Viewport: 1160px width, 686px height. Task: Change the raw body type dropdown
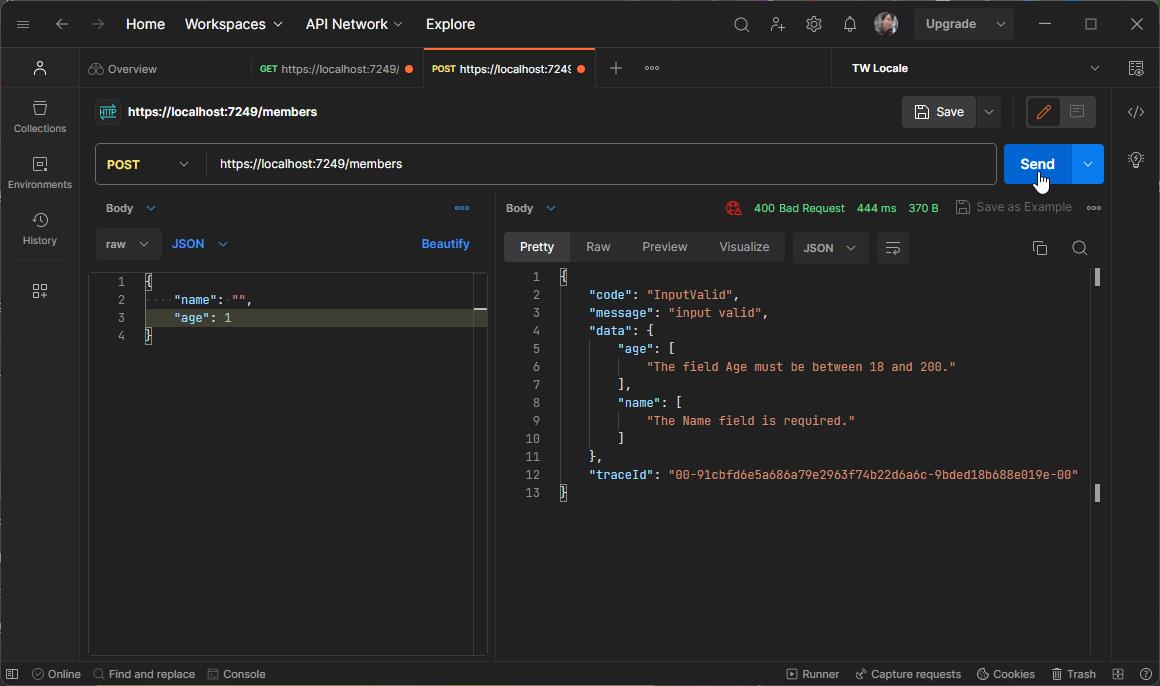pyautogui.click(x=128, y=244)
